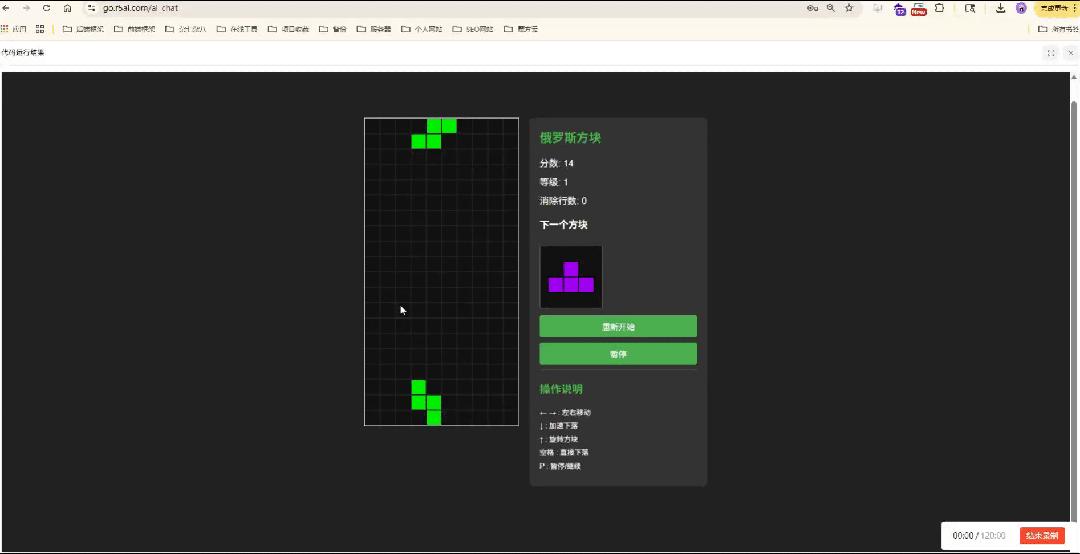Click the cleared lines text 消除行数: 0
This screenshot has height=554, width=1080.
[x=563, y=201]
